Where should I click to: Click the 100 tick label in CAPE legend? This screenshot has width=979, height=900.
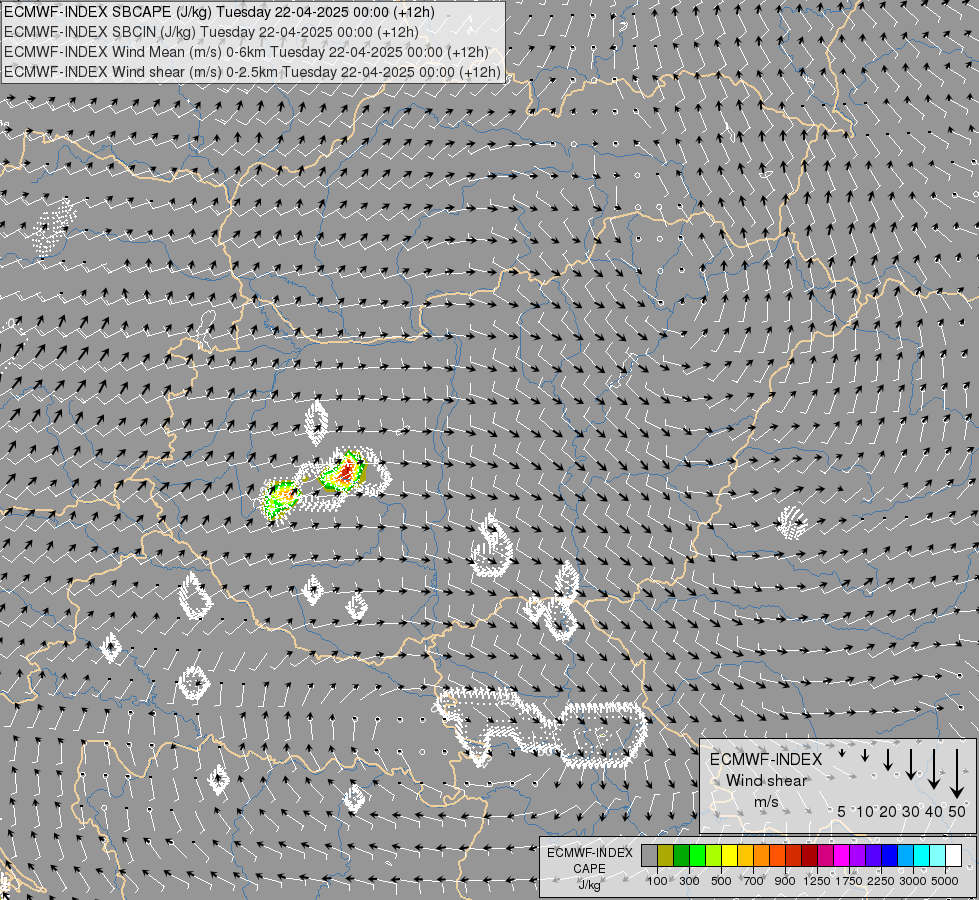click(x=657, y=881)
